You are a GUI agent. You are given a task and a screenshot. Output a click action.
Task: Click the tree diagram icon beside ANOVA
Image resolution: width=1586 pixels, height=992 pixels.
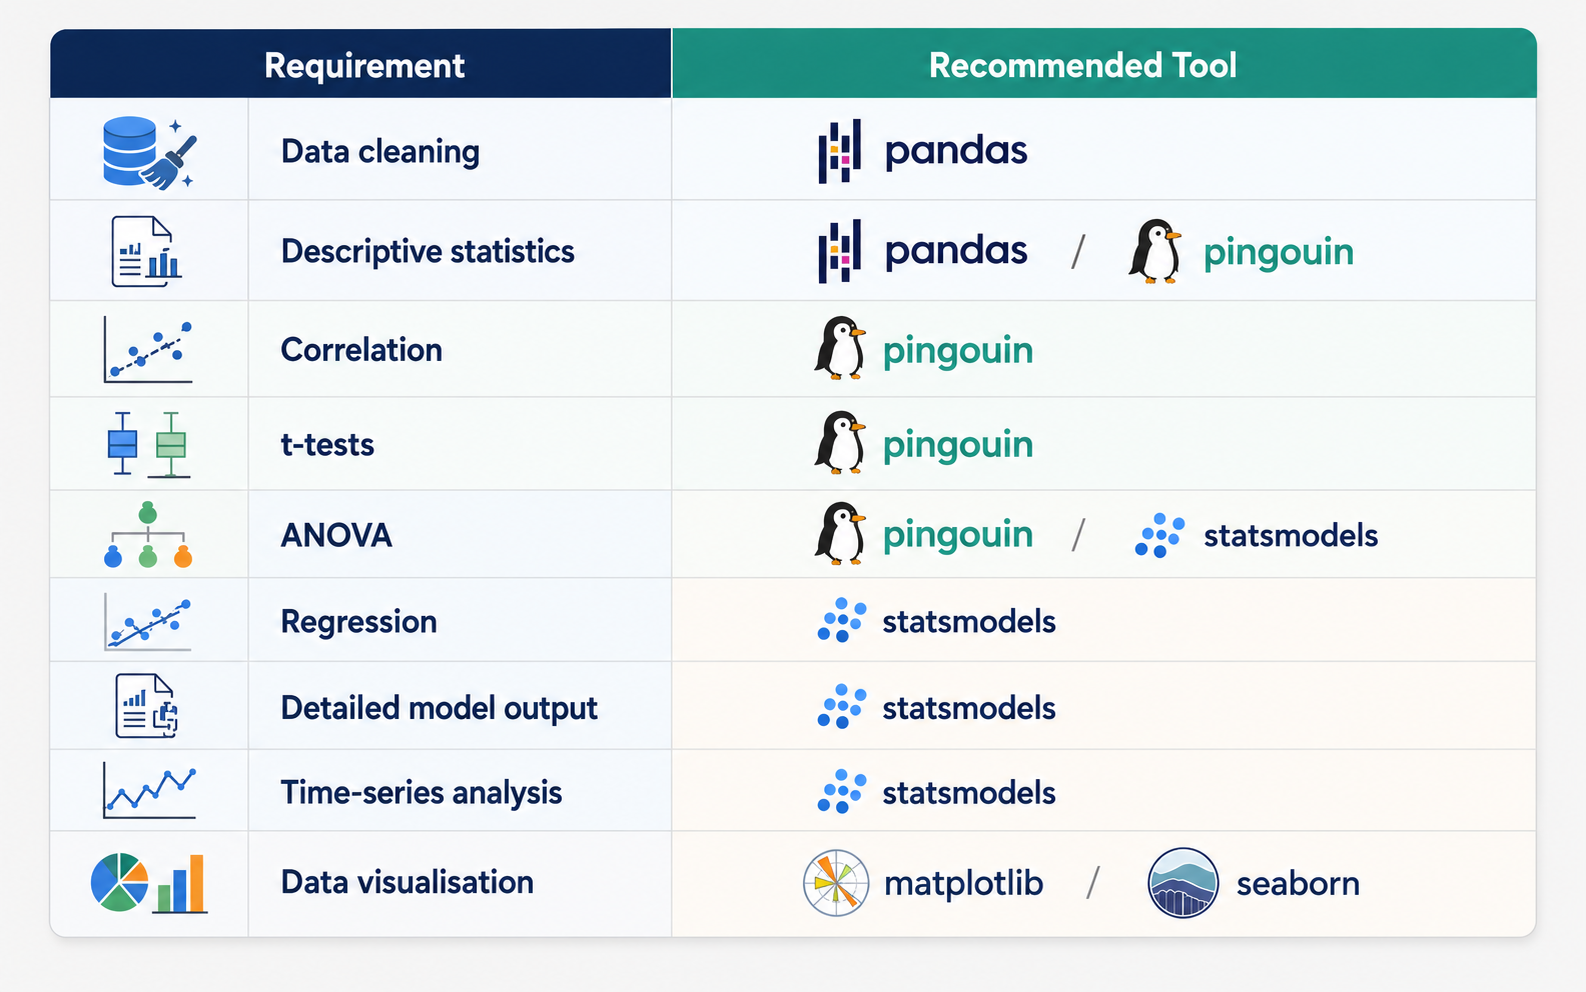[148, 535]
